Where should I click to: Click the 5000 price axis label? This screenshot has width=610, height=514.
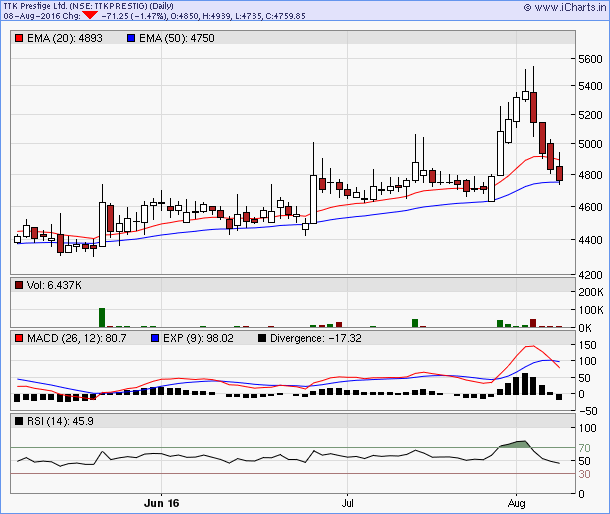click(590, 144)
